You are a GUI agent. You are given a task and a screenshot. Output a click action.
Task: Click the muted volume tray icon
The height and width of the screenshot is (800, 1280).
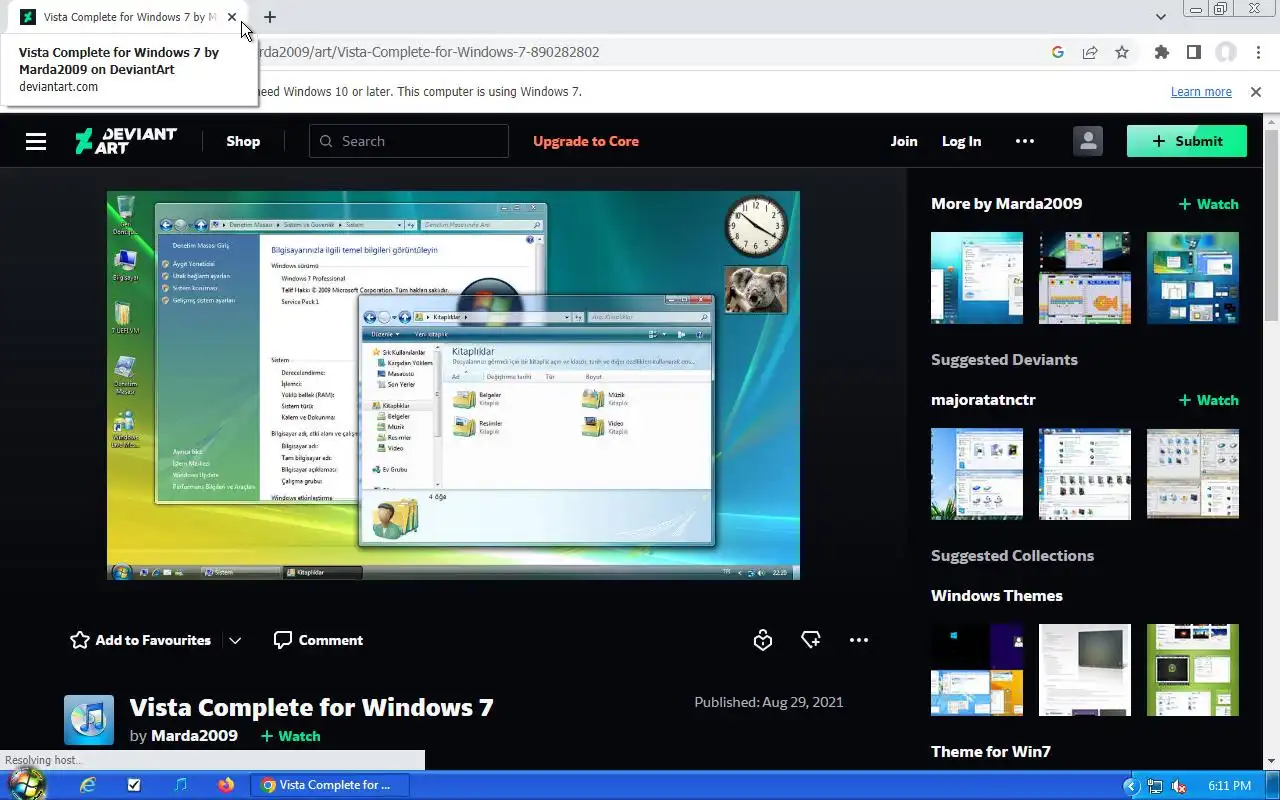(x=1179, y=786)
